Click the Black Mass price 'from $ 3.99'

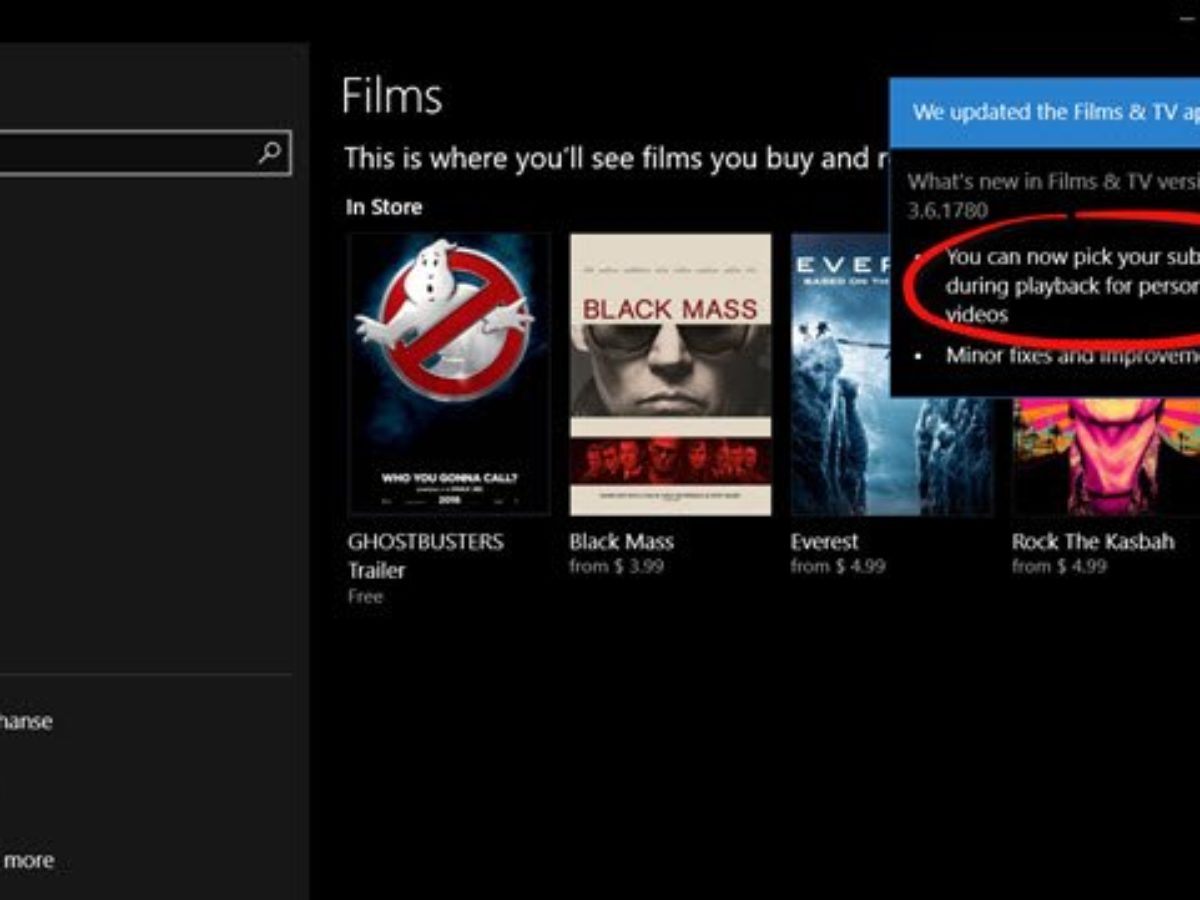[x=617, y=567]
